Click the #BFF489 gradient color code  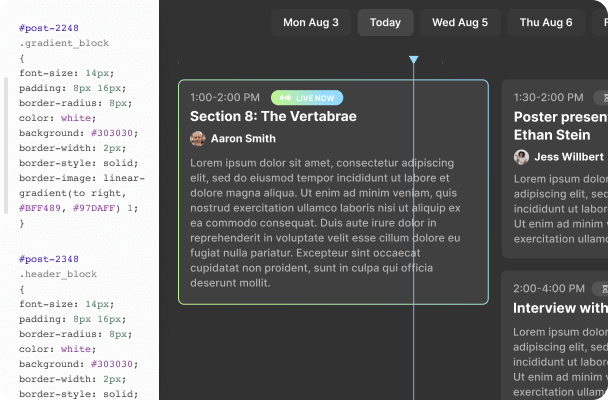[40, 208]
